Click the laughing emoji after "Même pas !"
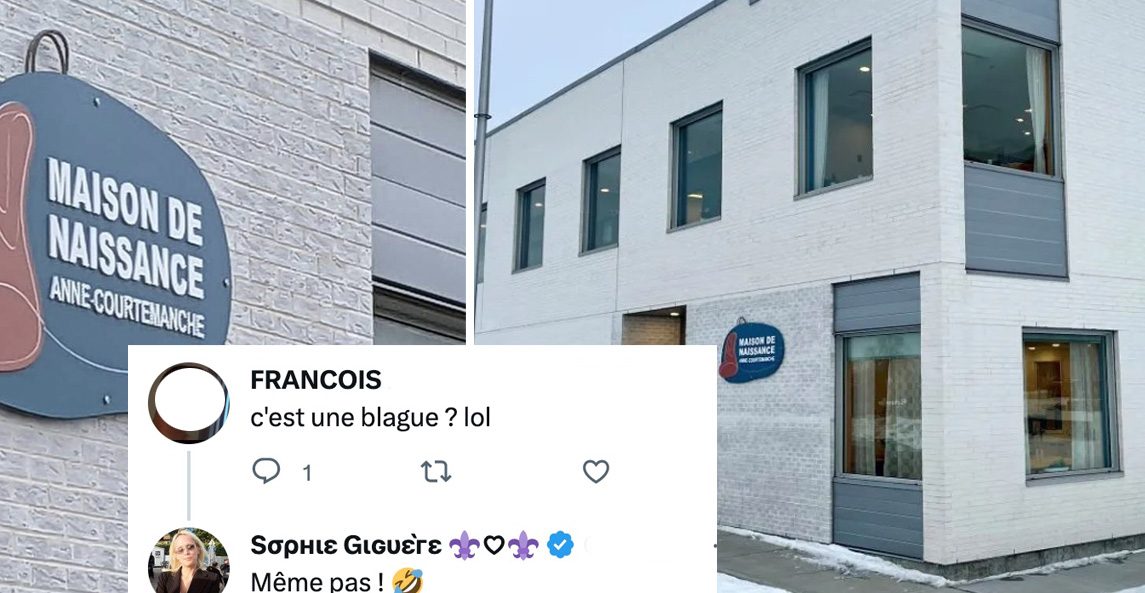 click(407, 581)
